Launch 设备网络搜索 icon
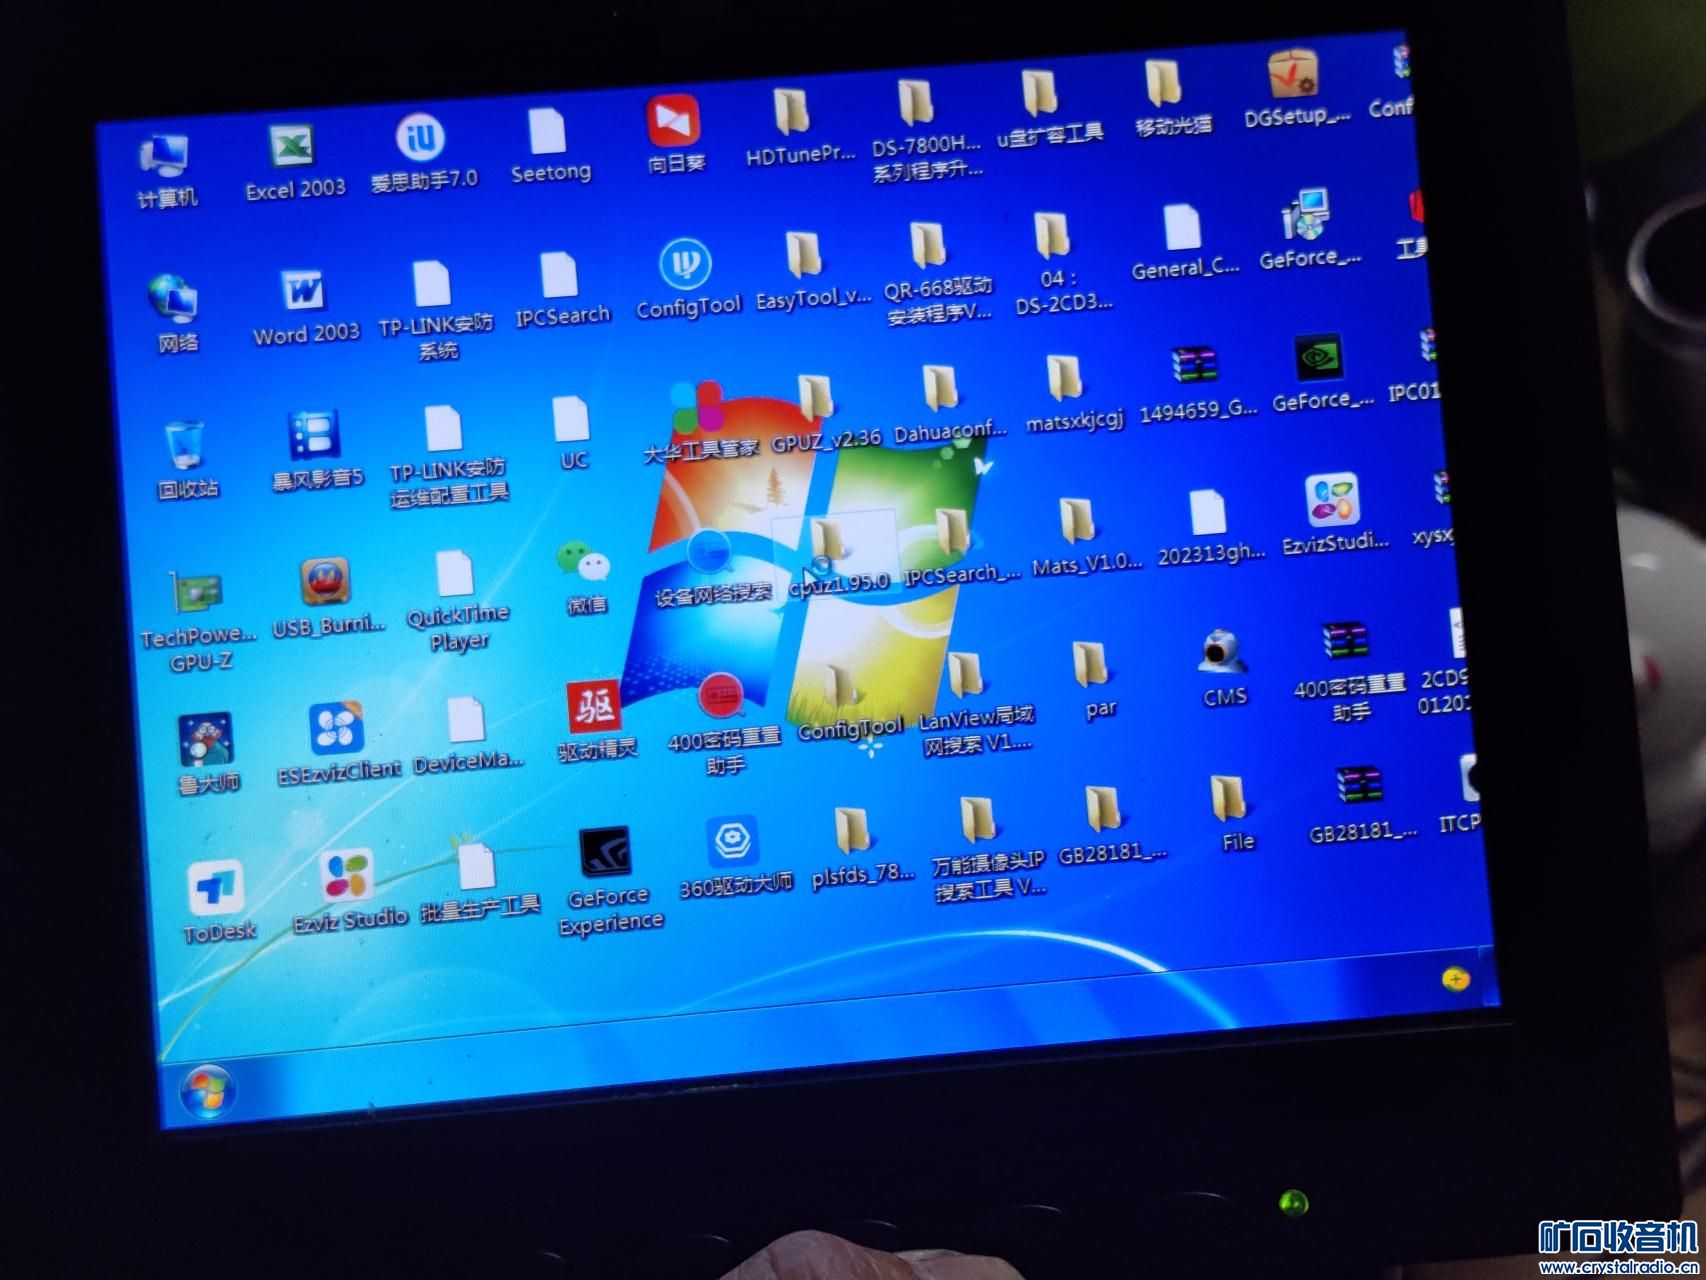This screenshot has height=1280, width=1706. [x=709, y=553]
